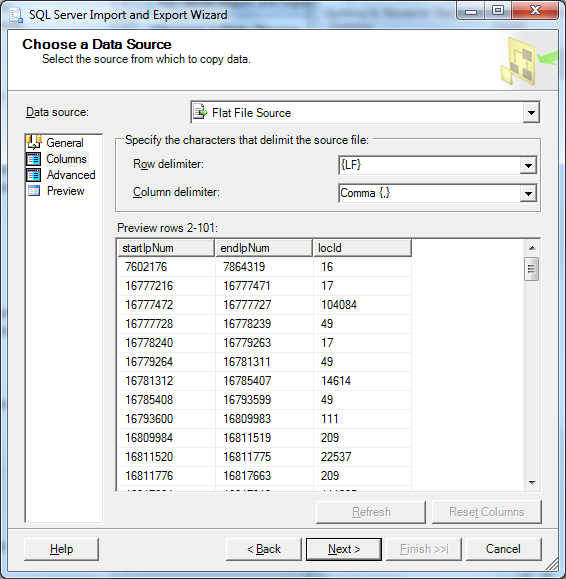Viewport: 566px width, 579px height.
Task: Select the Columns page
Action: [66, 159]
